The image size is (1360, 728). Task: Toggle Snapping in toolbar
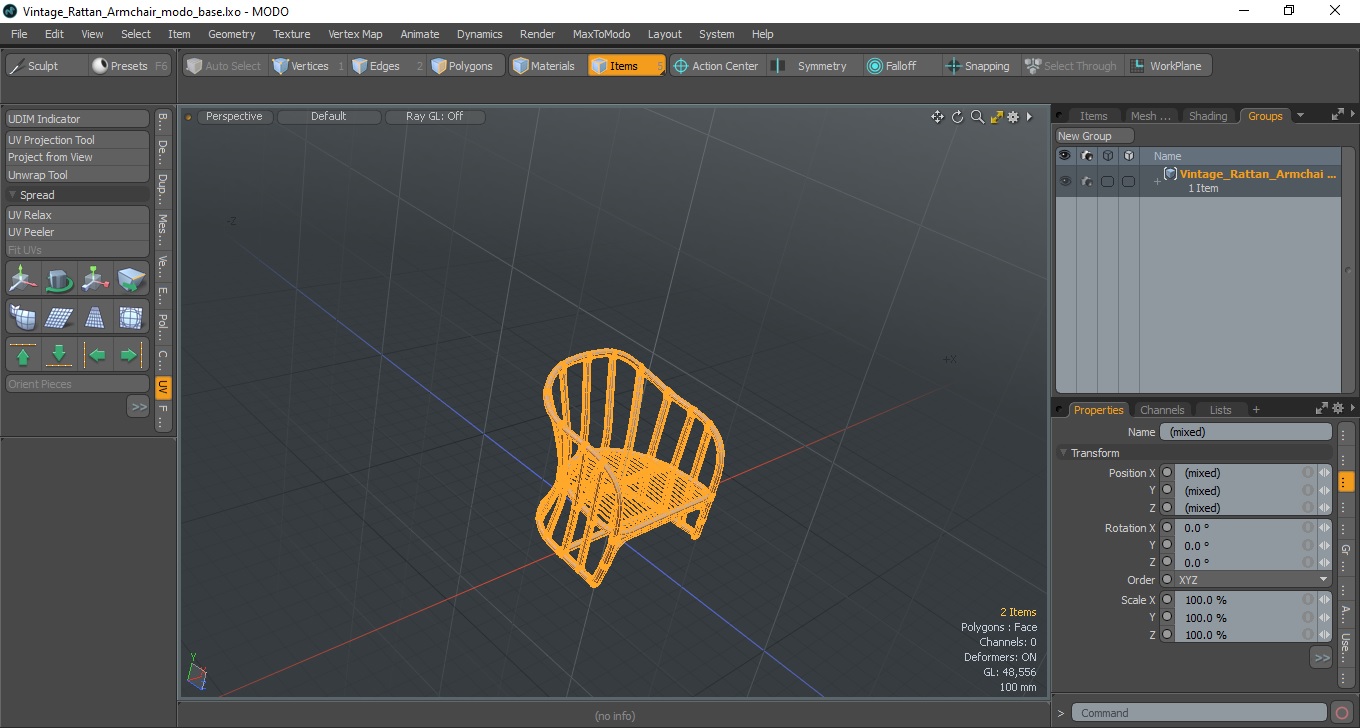pyautogui.click(x=977, y=66)
